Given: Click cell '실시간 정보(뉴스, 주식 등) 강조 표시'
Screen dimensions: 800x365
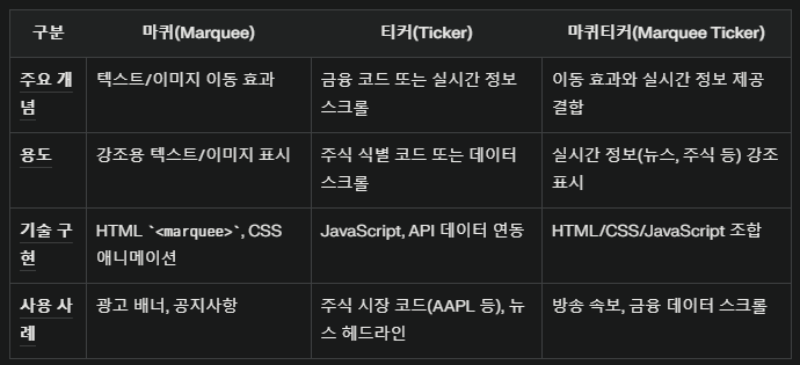Looking at the screenshot, I should pos(666,170).
